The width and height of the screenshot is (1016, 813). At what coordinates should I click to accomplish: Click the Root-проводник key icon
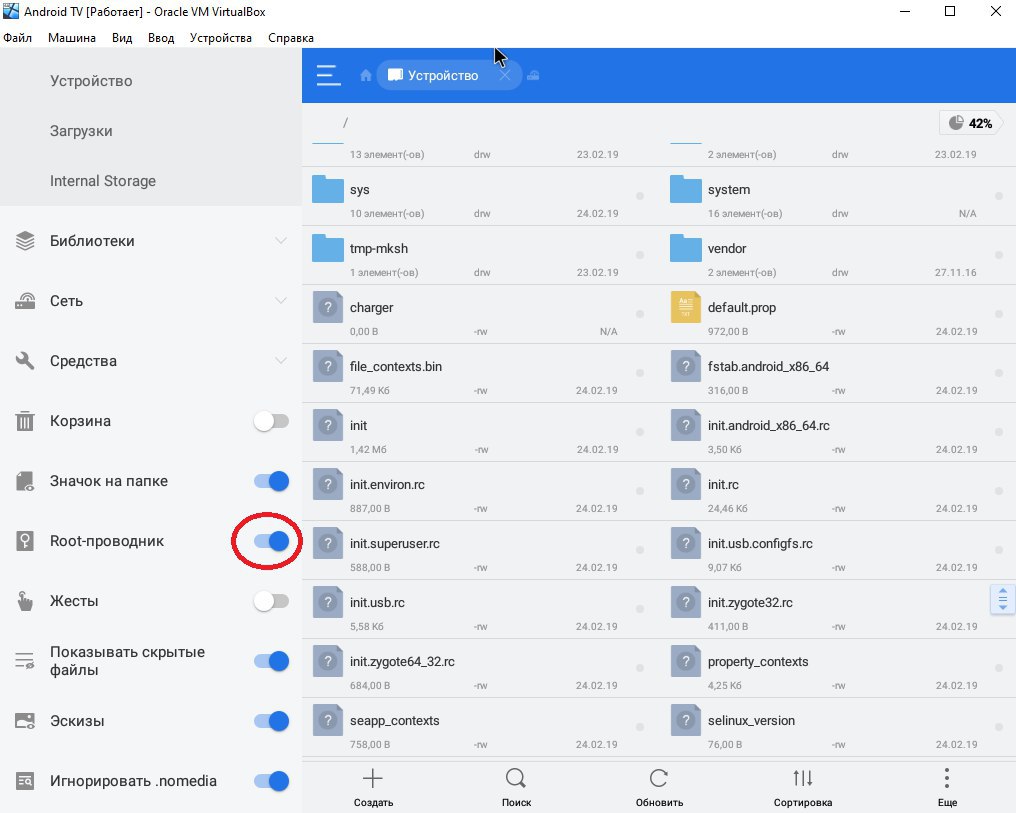pos(25,541)
